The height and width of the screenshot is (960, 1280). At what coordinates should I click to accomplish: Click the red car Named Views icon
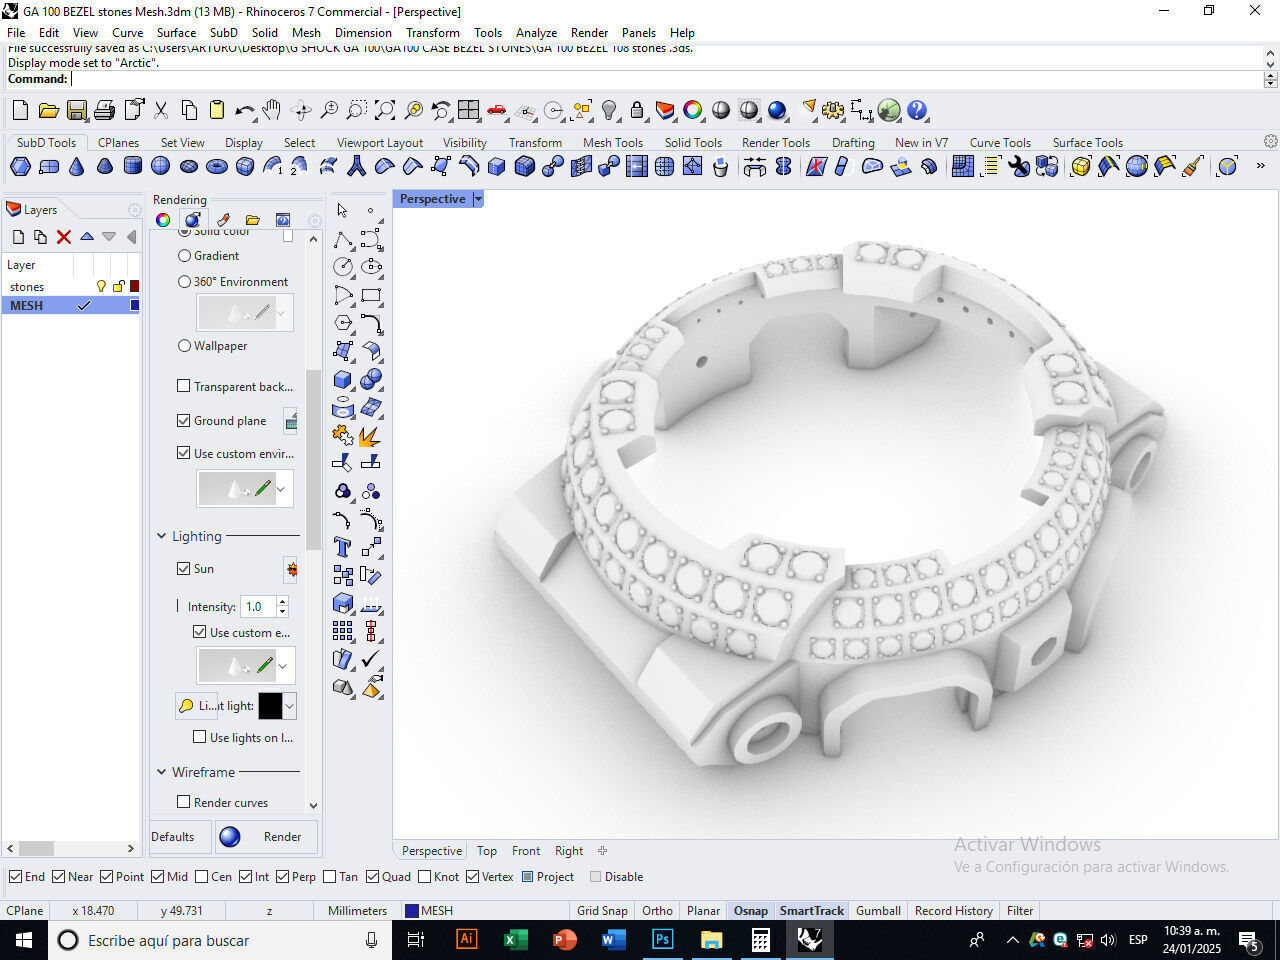click(497, 110)
